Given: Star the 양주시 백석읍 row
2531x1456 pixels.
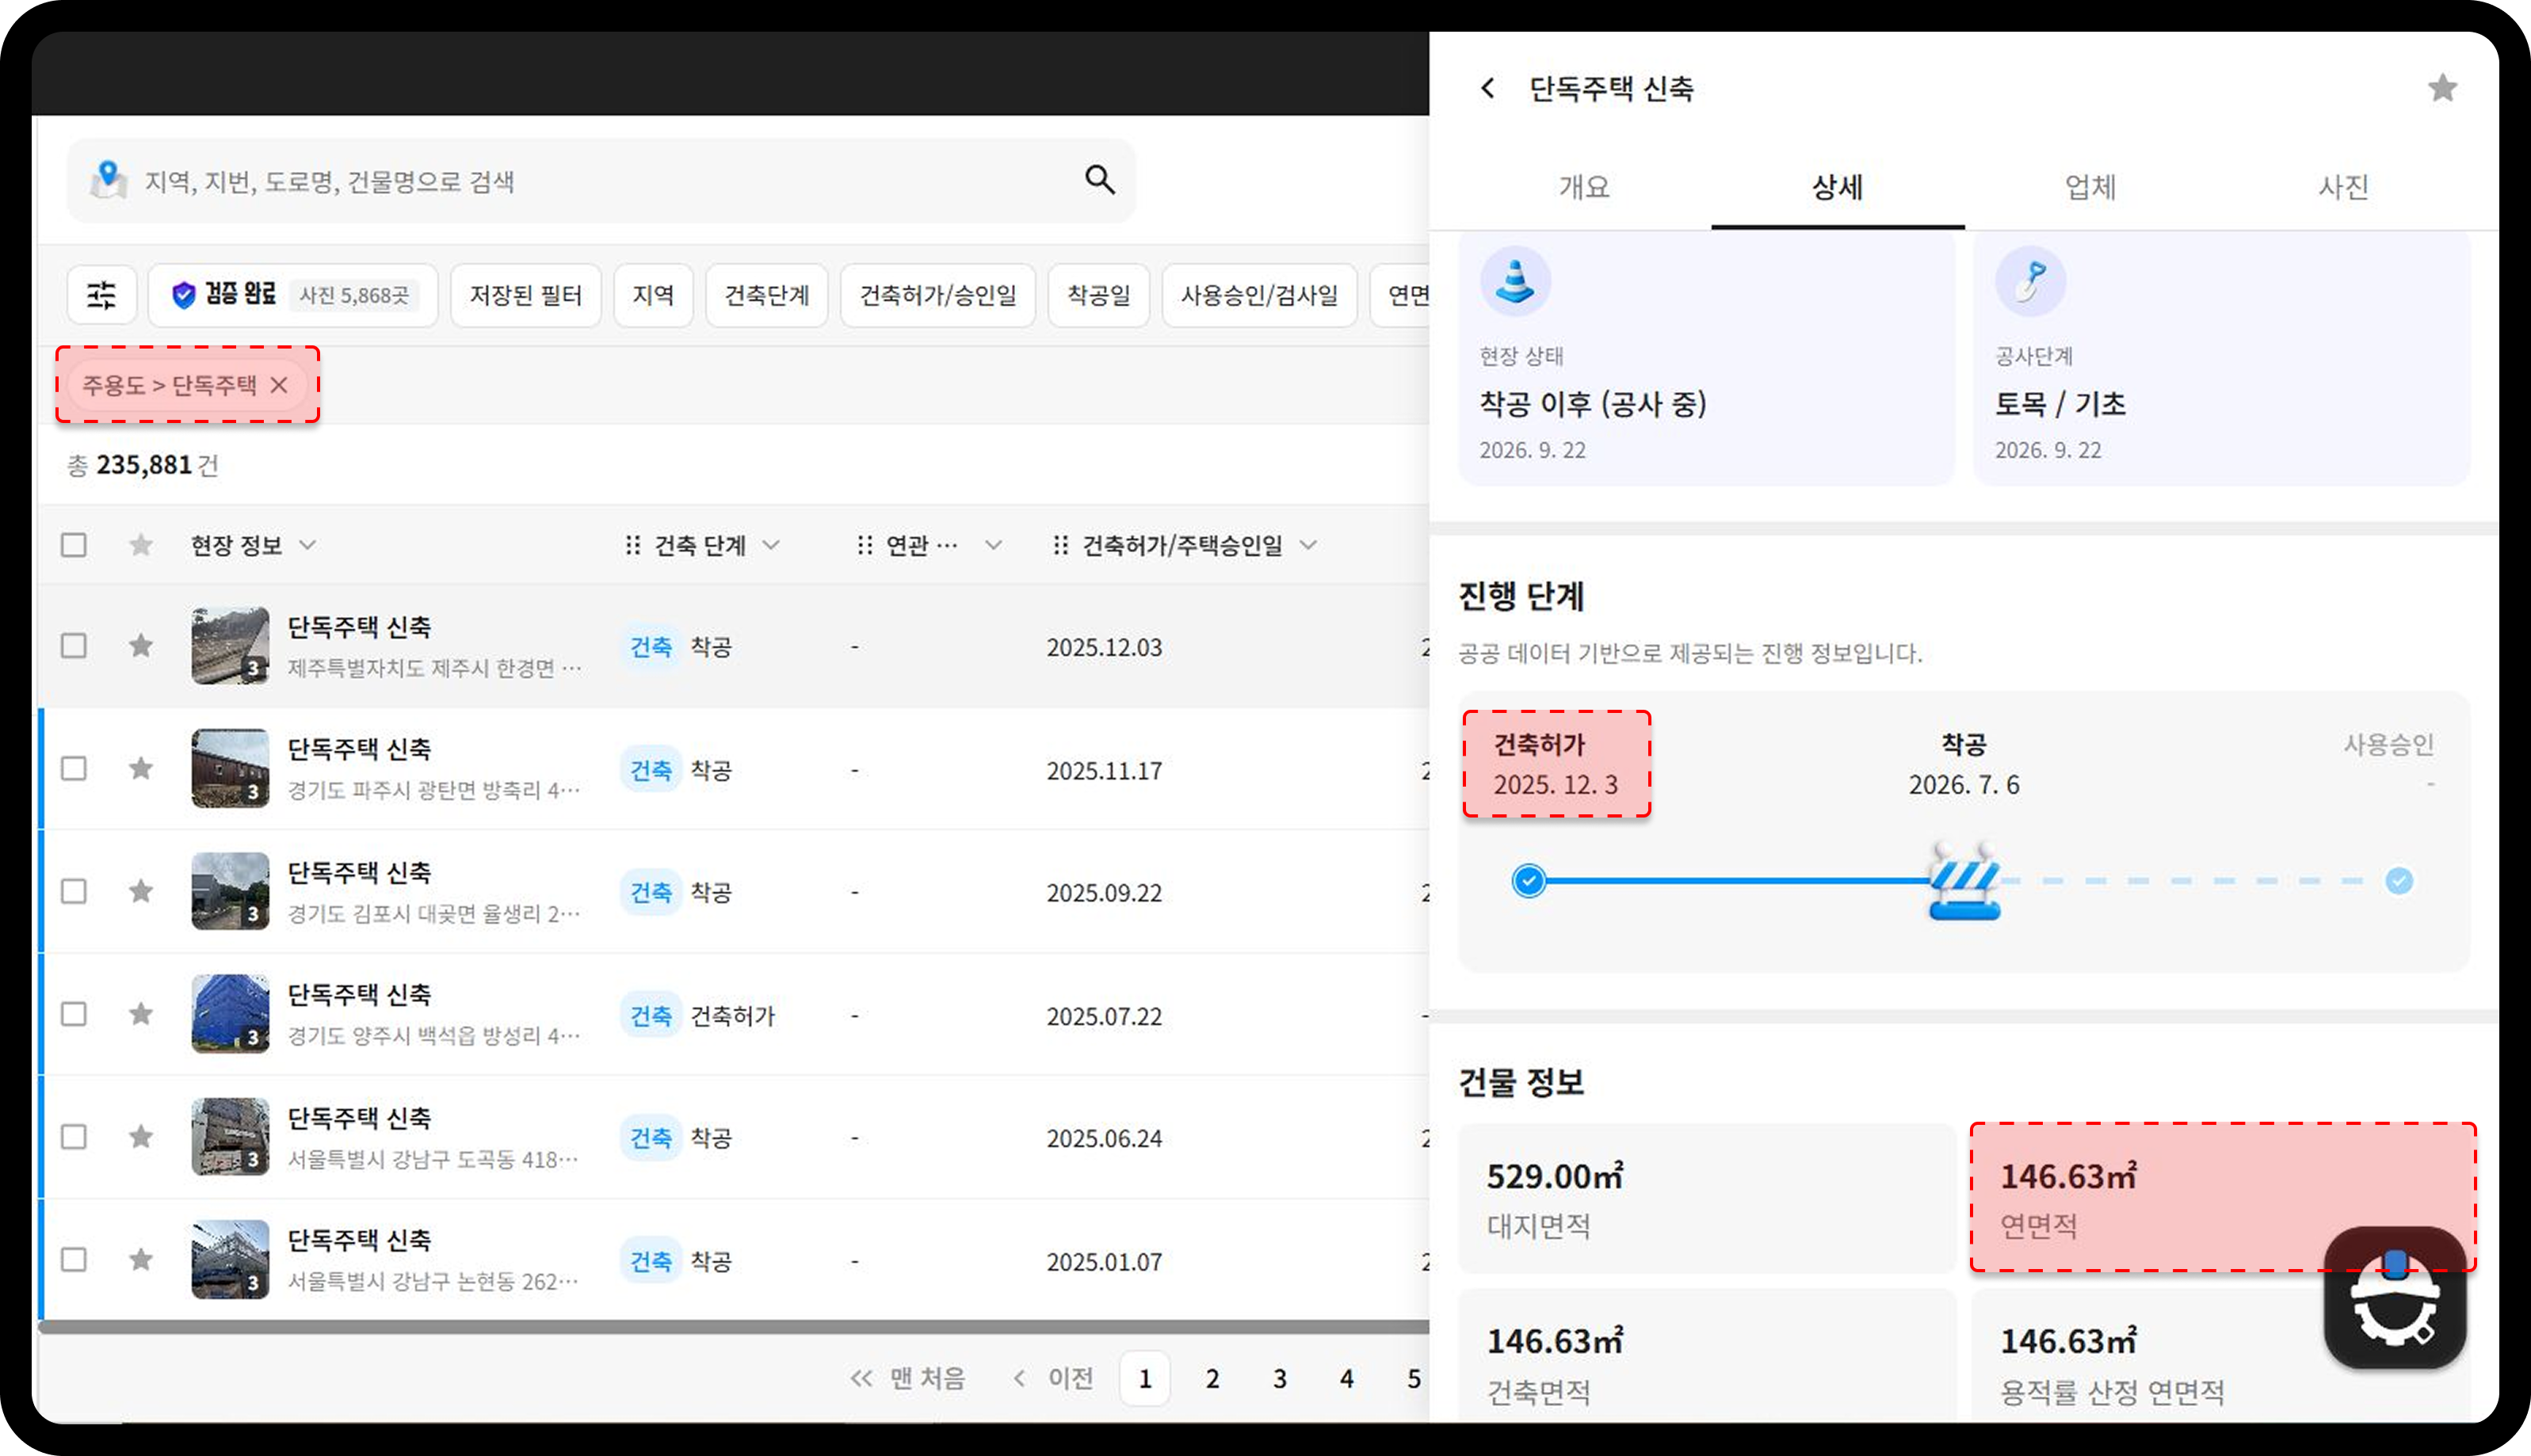Looking at the screenshot, I should [x=141, y=1014].
